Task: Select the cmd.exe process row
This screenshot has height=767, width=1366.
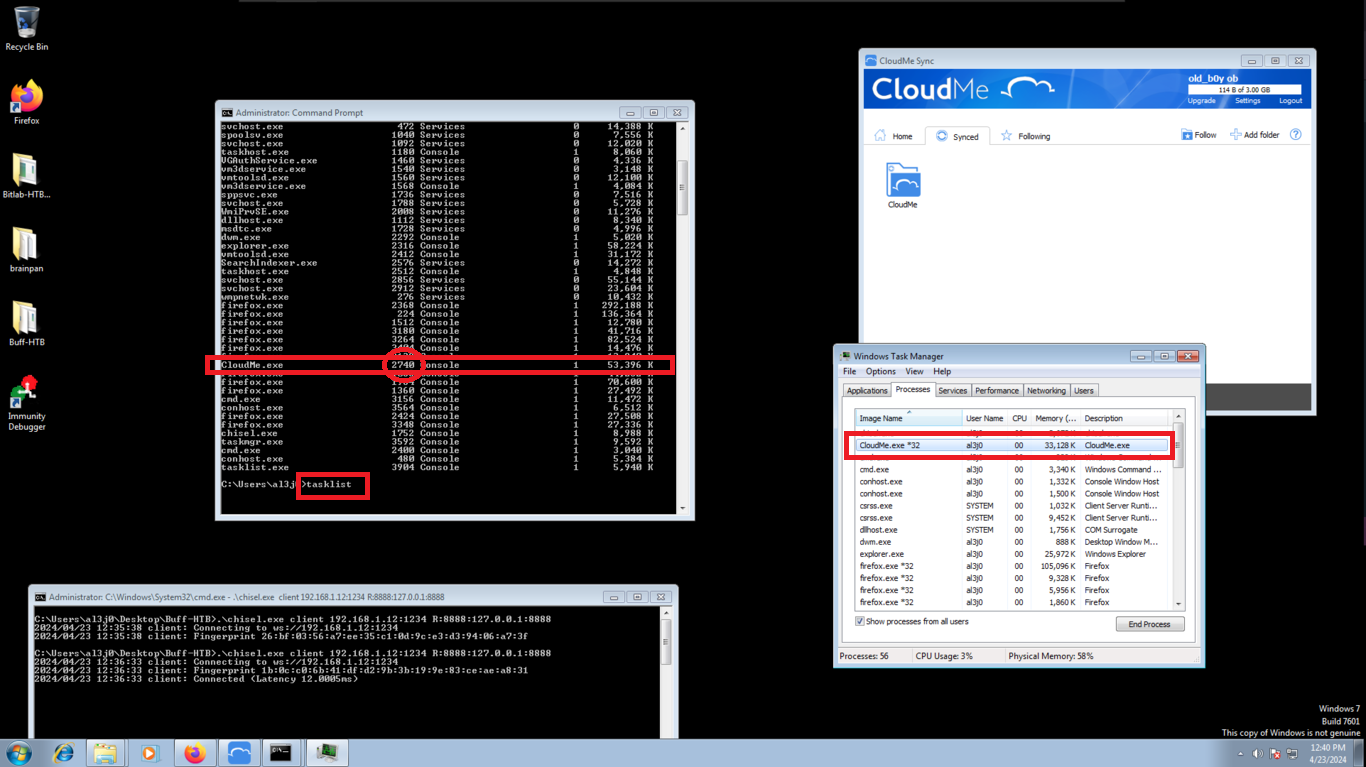Action: point(1013,469)
